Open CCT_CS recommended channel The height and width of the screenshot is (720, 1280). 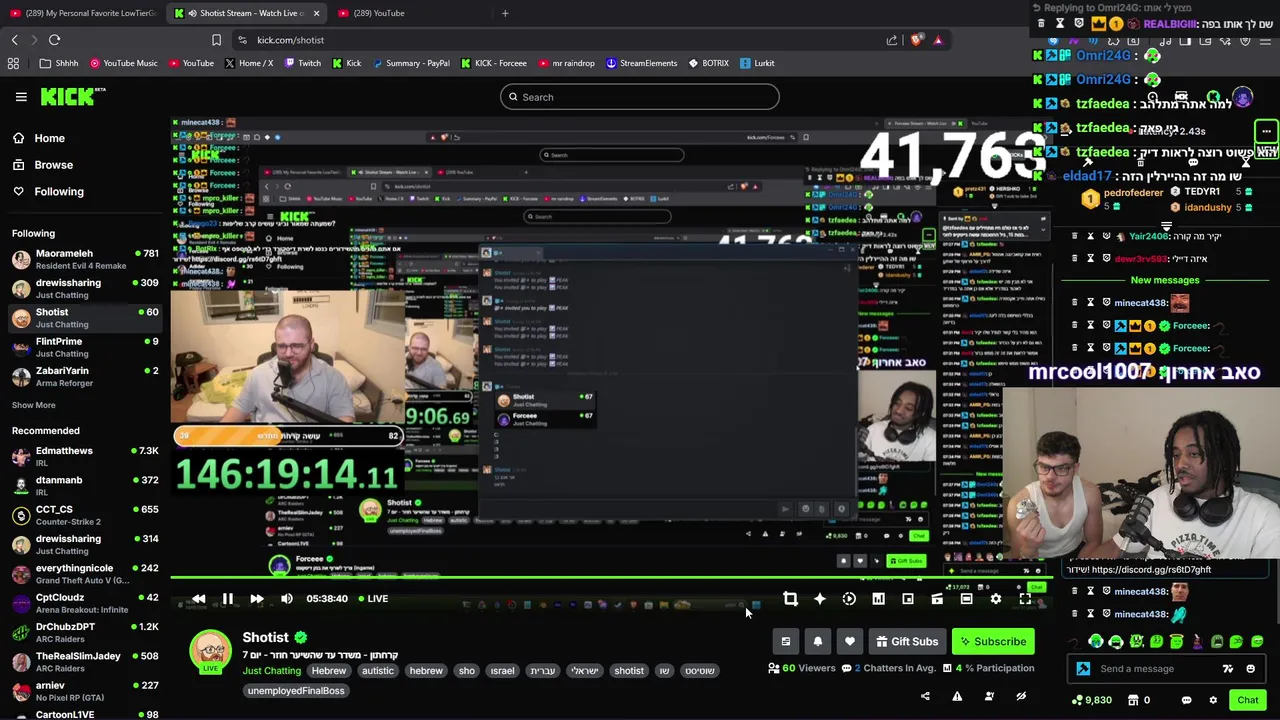[85, 515]
